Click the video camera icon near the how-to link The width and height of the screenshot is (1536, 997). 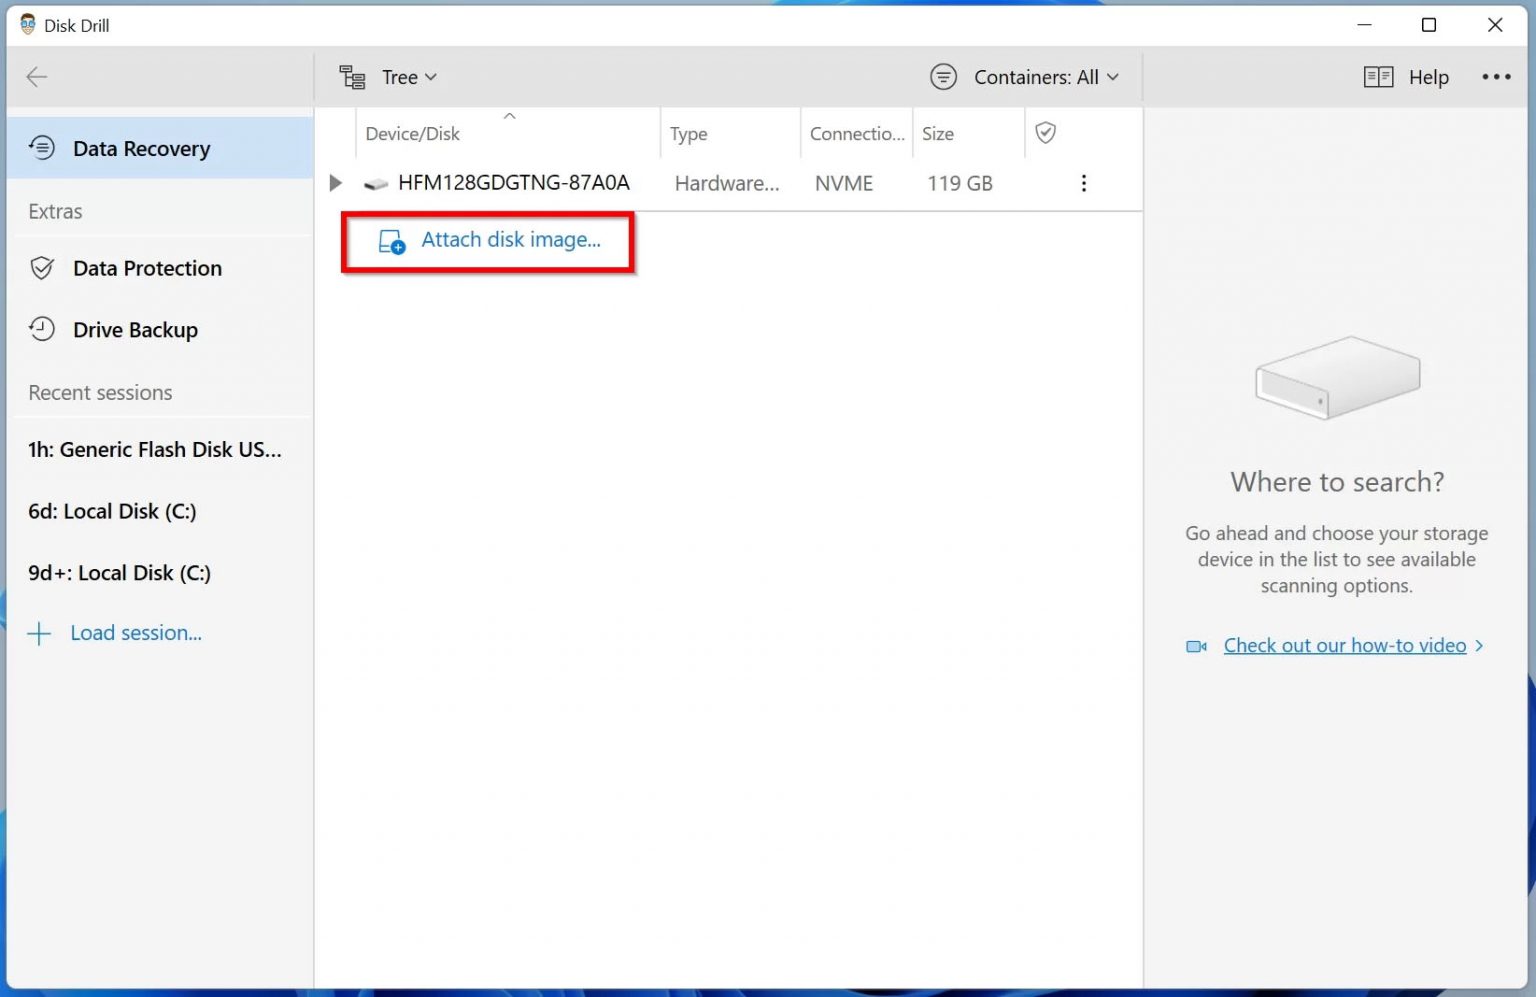coord(1196,646)
